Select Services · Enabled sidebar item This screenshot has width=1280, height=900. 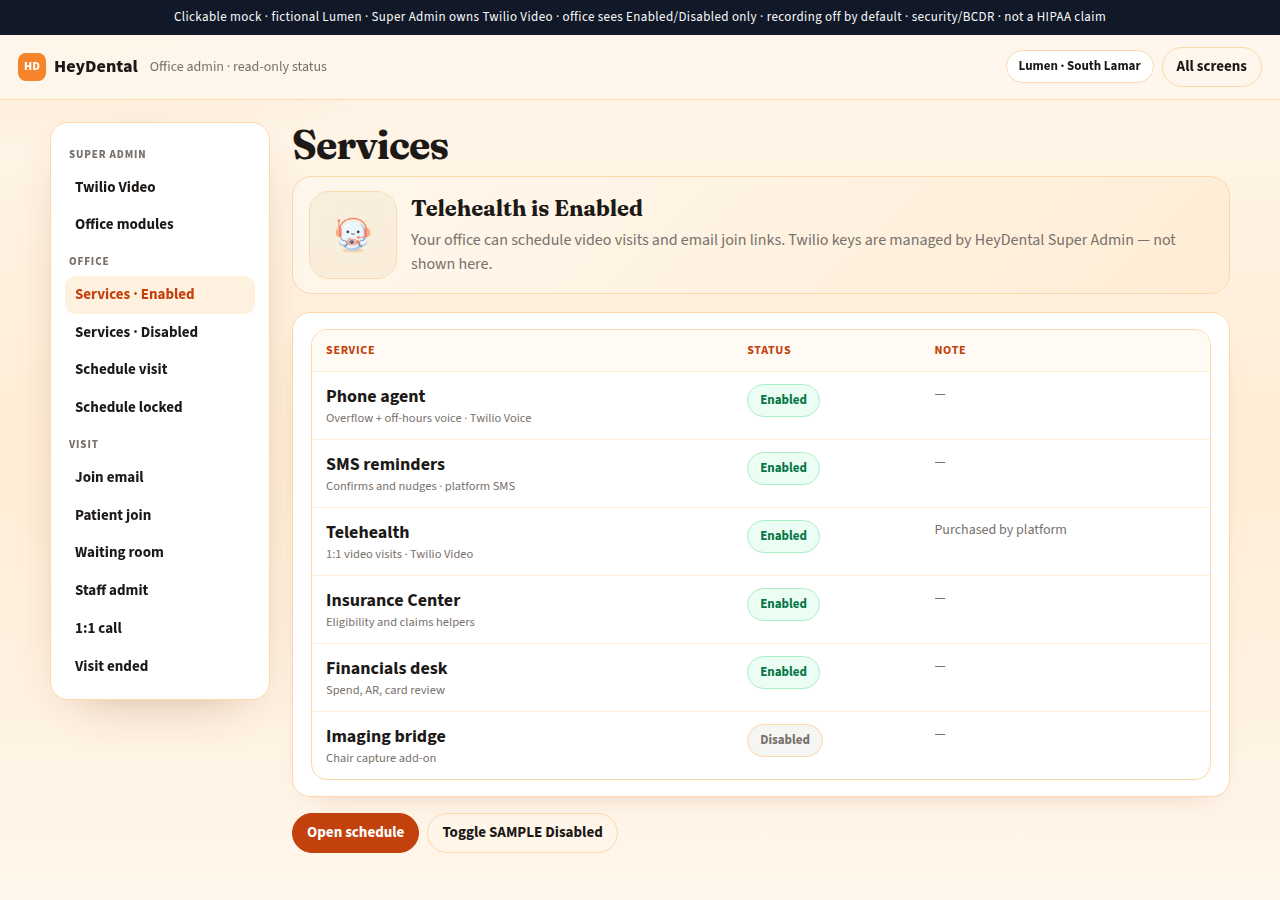(x=160, y=294)
